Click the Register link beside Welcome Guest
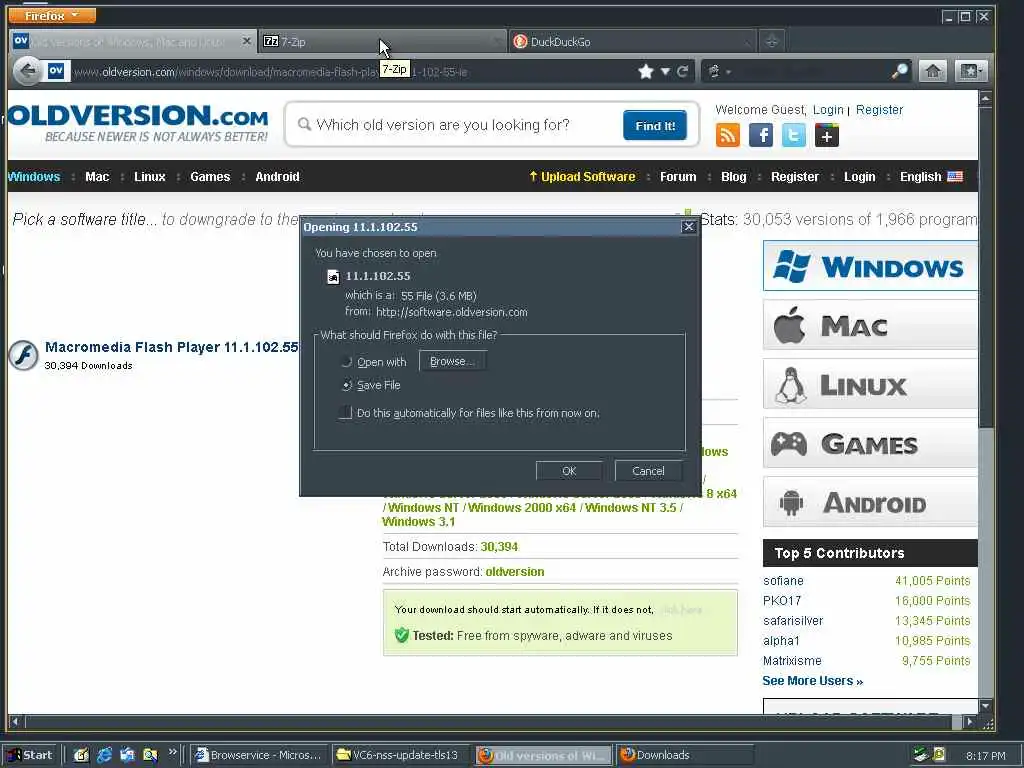The image size is (1024, 768). click(x=879, y=110)
